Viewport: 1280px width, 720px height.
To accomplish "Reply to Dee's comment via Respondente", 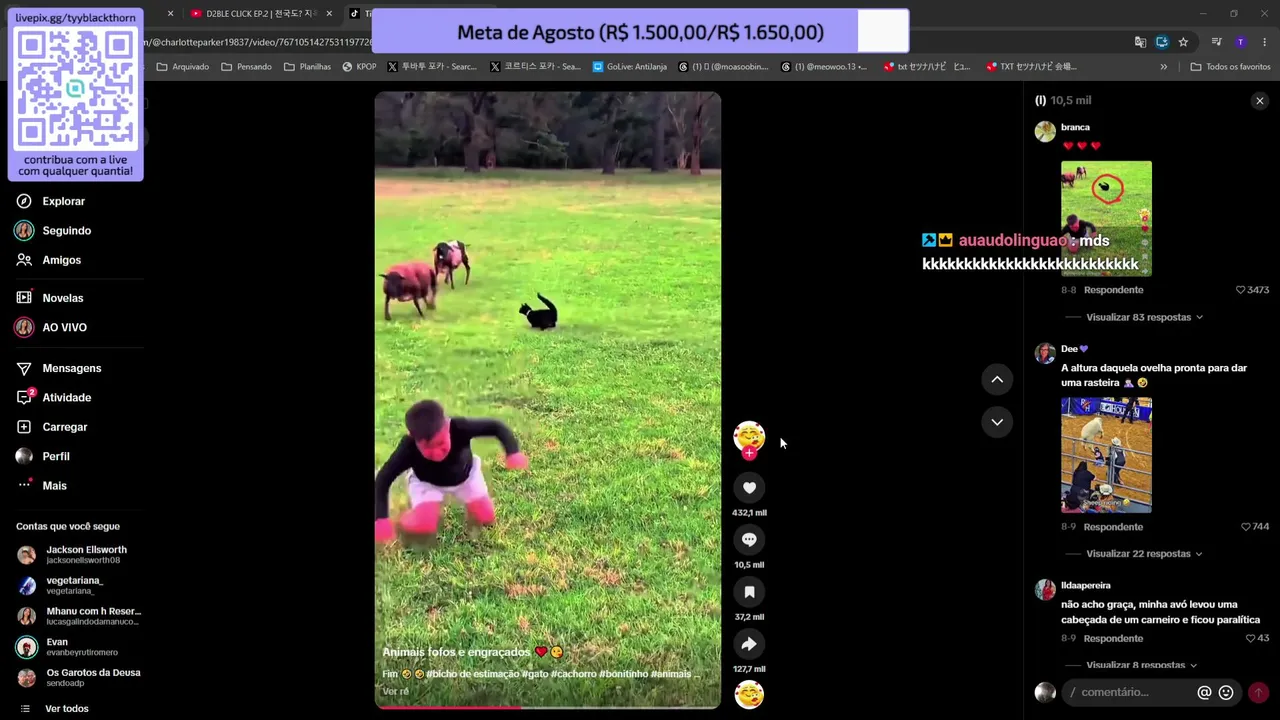I will tap(1113, 527).
